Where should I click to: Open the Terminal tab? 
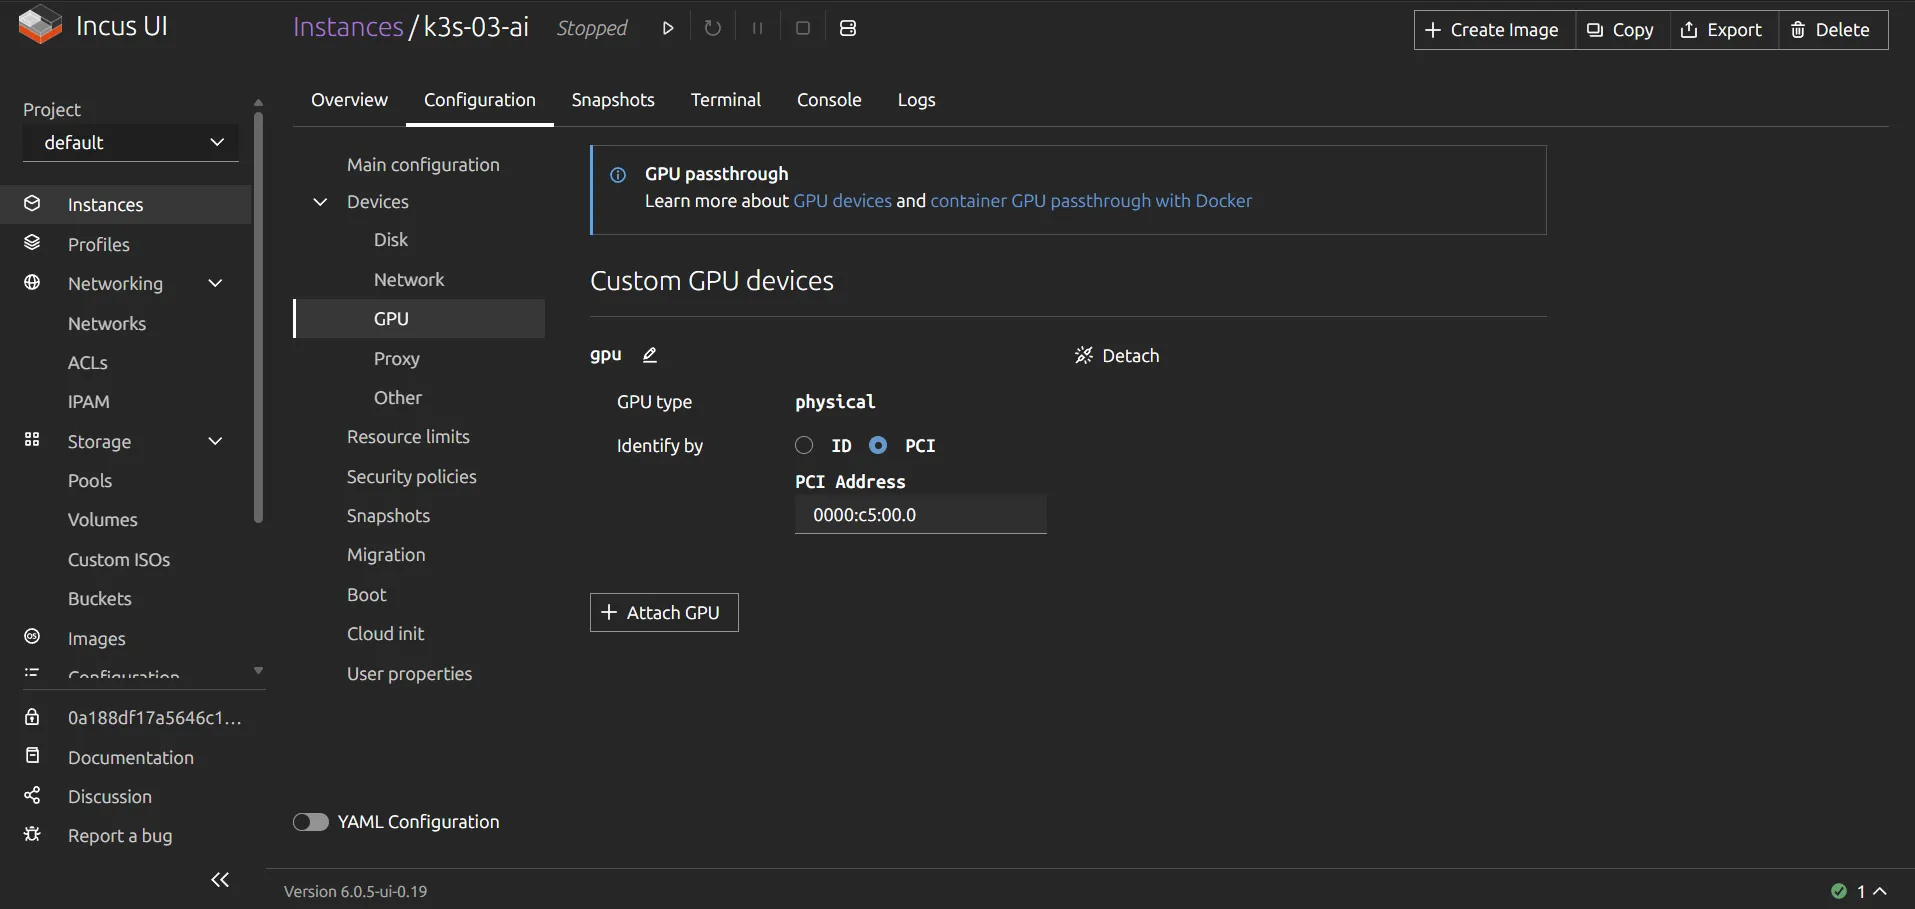(x=726, y=100)
